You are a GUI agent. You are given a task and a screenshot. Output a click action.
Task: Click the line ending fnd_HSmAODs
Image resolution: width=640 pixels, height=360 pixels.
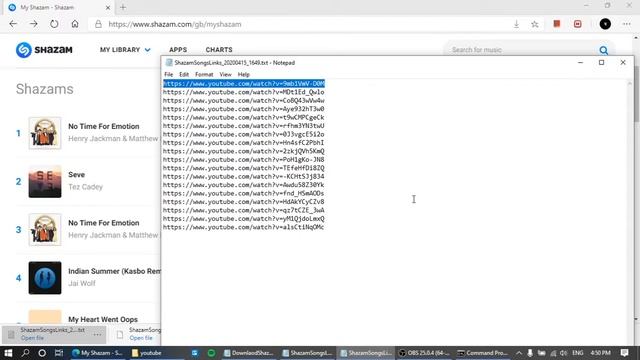pyautogui.click(x=244, y=193)
